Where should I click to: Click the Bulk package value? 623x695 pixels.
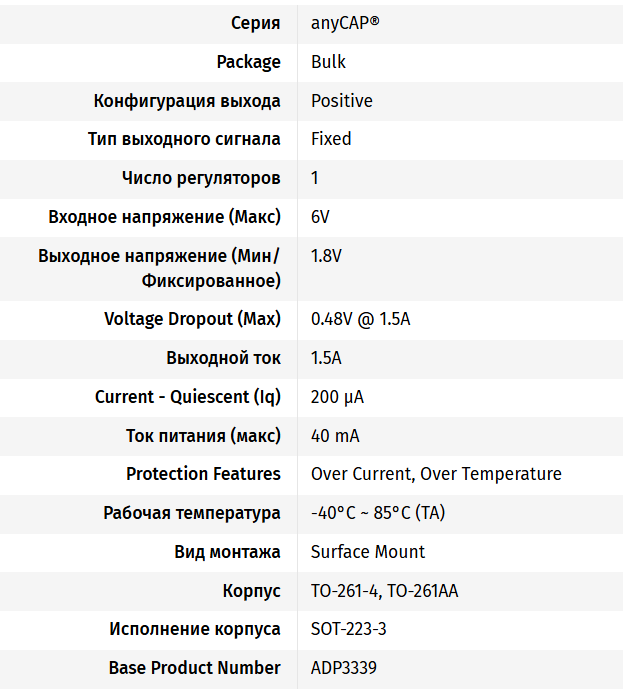click(x=328, y=62)
